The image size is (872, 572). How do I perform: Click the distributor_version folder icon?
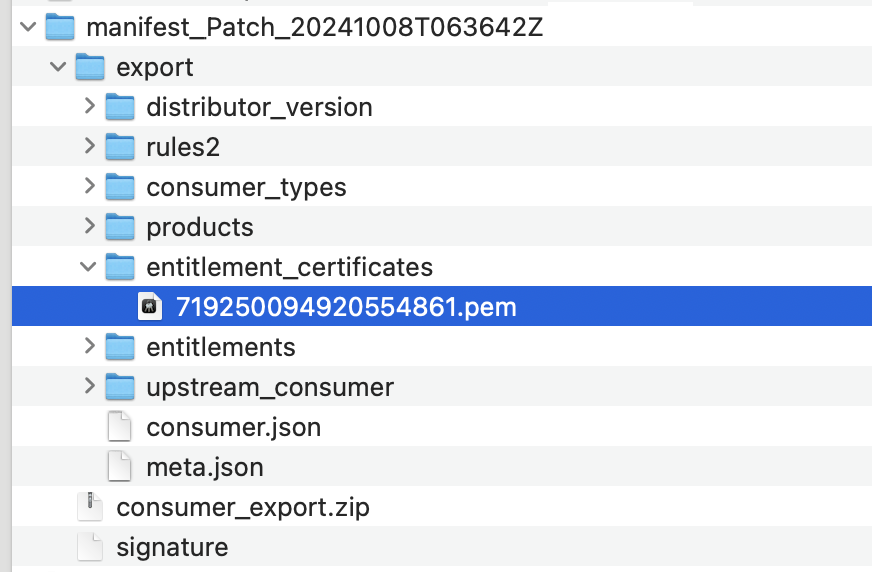tap(120, 107)
